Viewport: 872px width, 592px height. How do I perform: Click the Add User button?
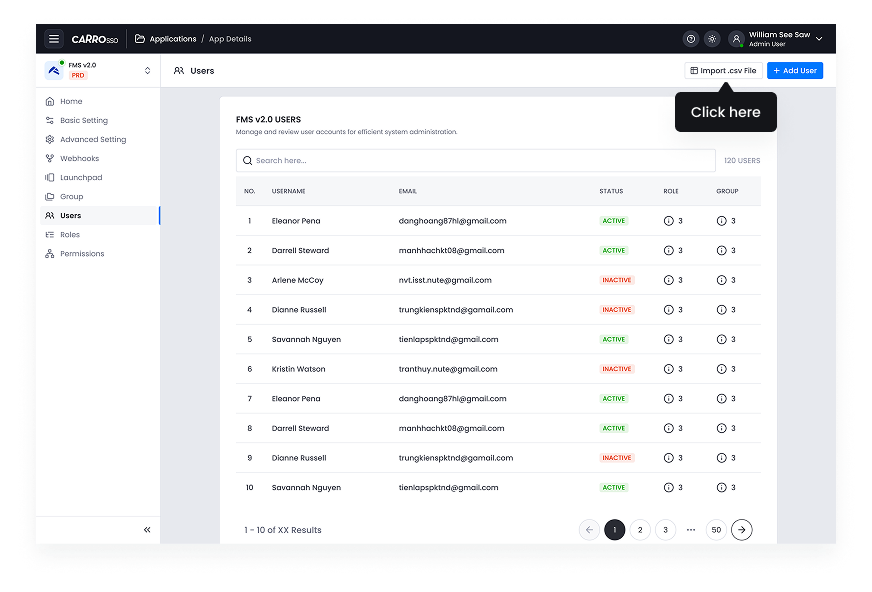click(x=795, y=71)
